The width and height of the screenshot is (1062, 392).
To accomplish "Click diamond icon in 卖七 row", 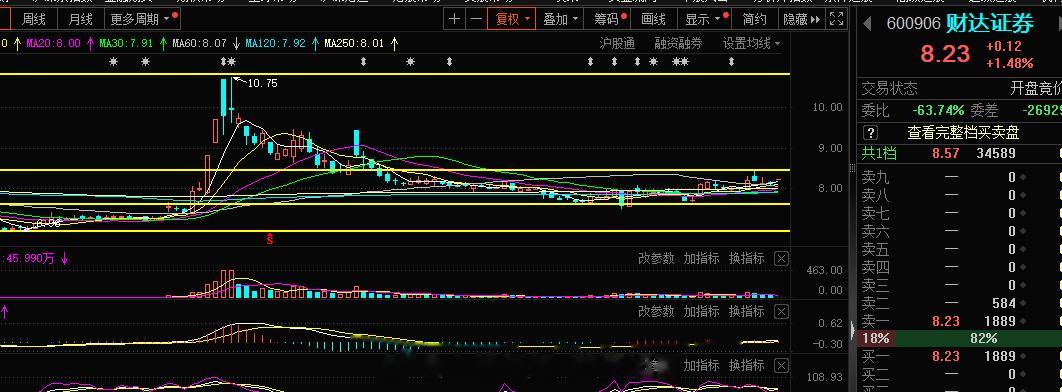I will [x=1023, y=213].
